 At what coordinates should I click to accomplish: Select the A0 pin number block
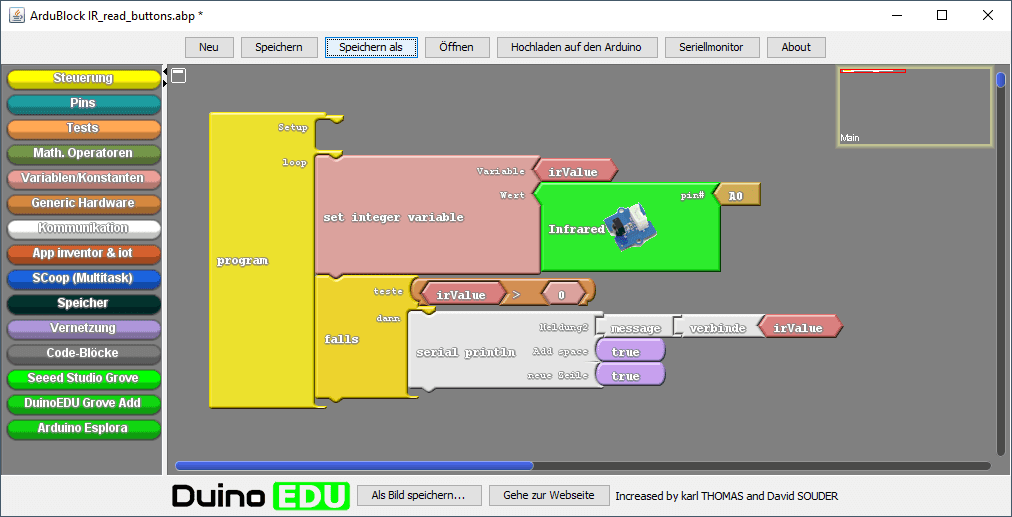739,195
